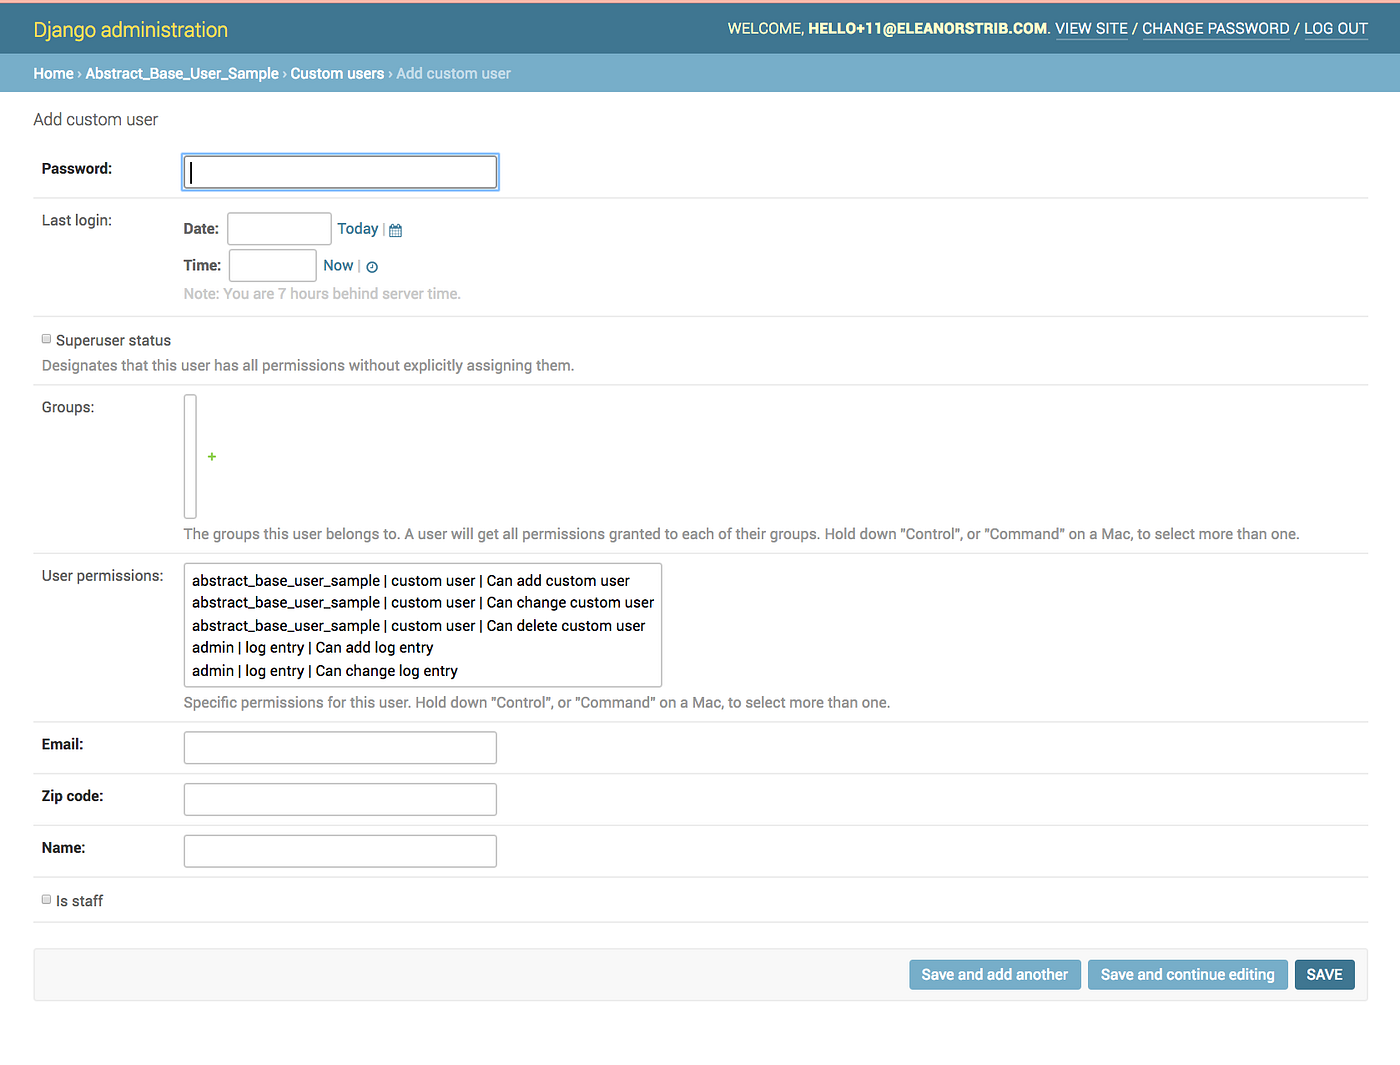The image size is (1400, 1065).
Task: Click LOG OUT in the header
Action: tap(1335, 28)
